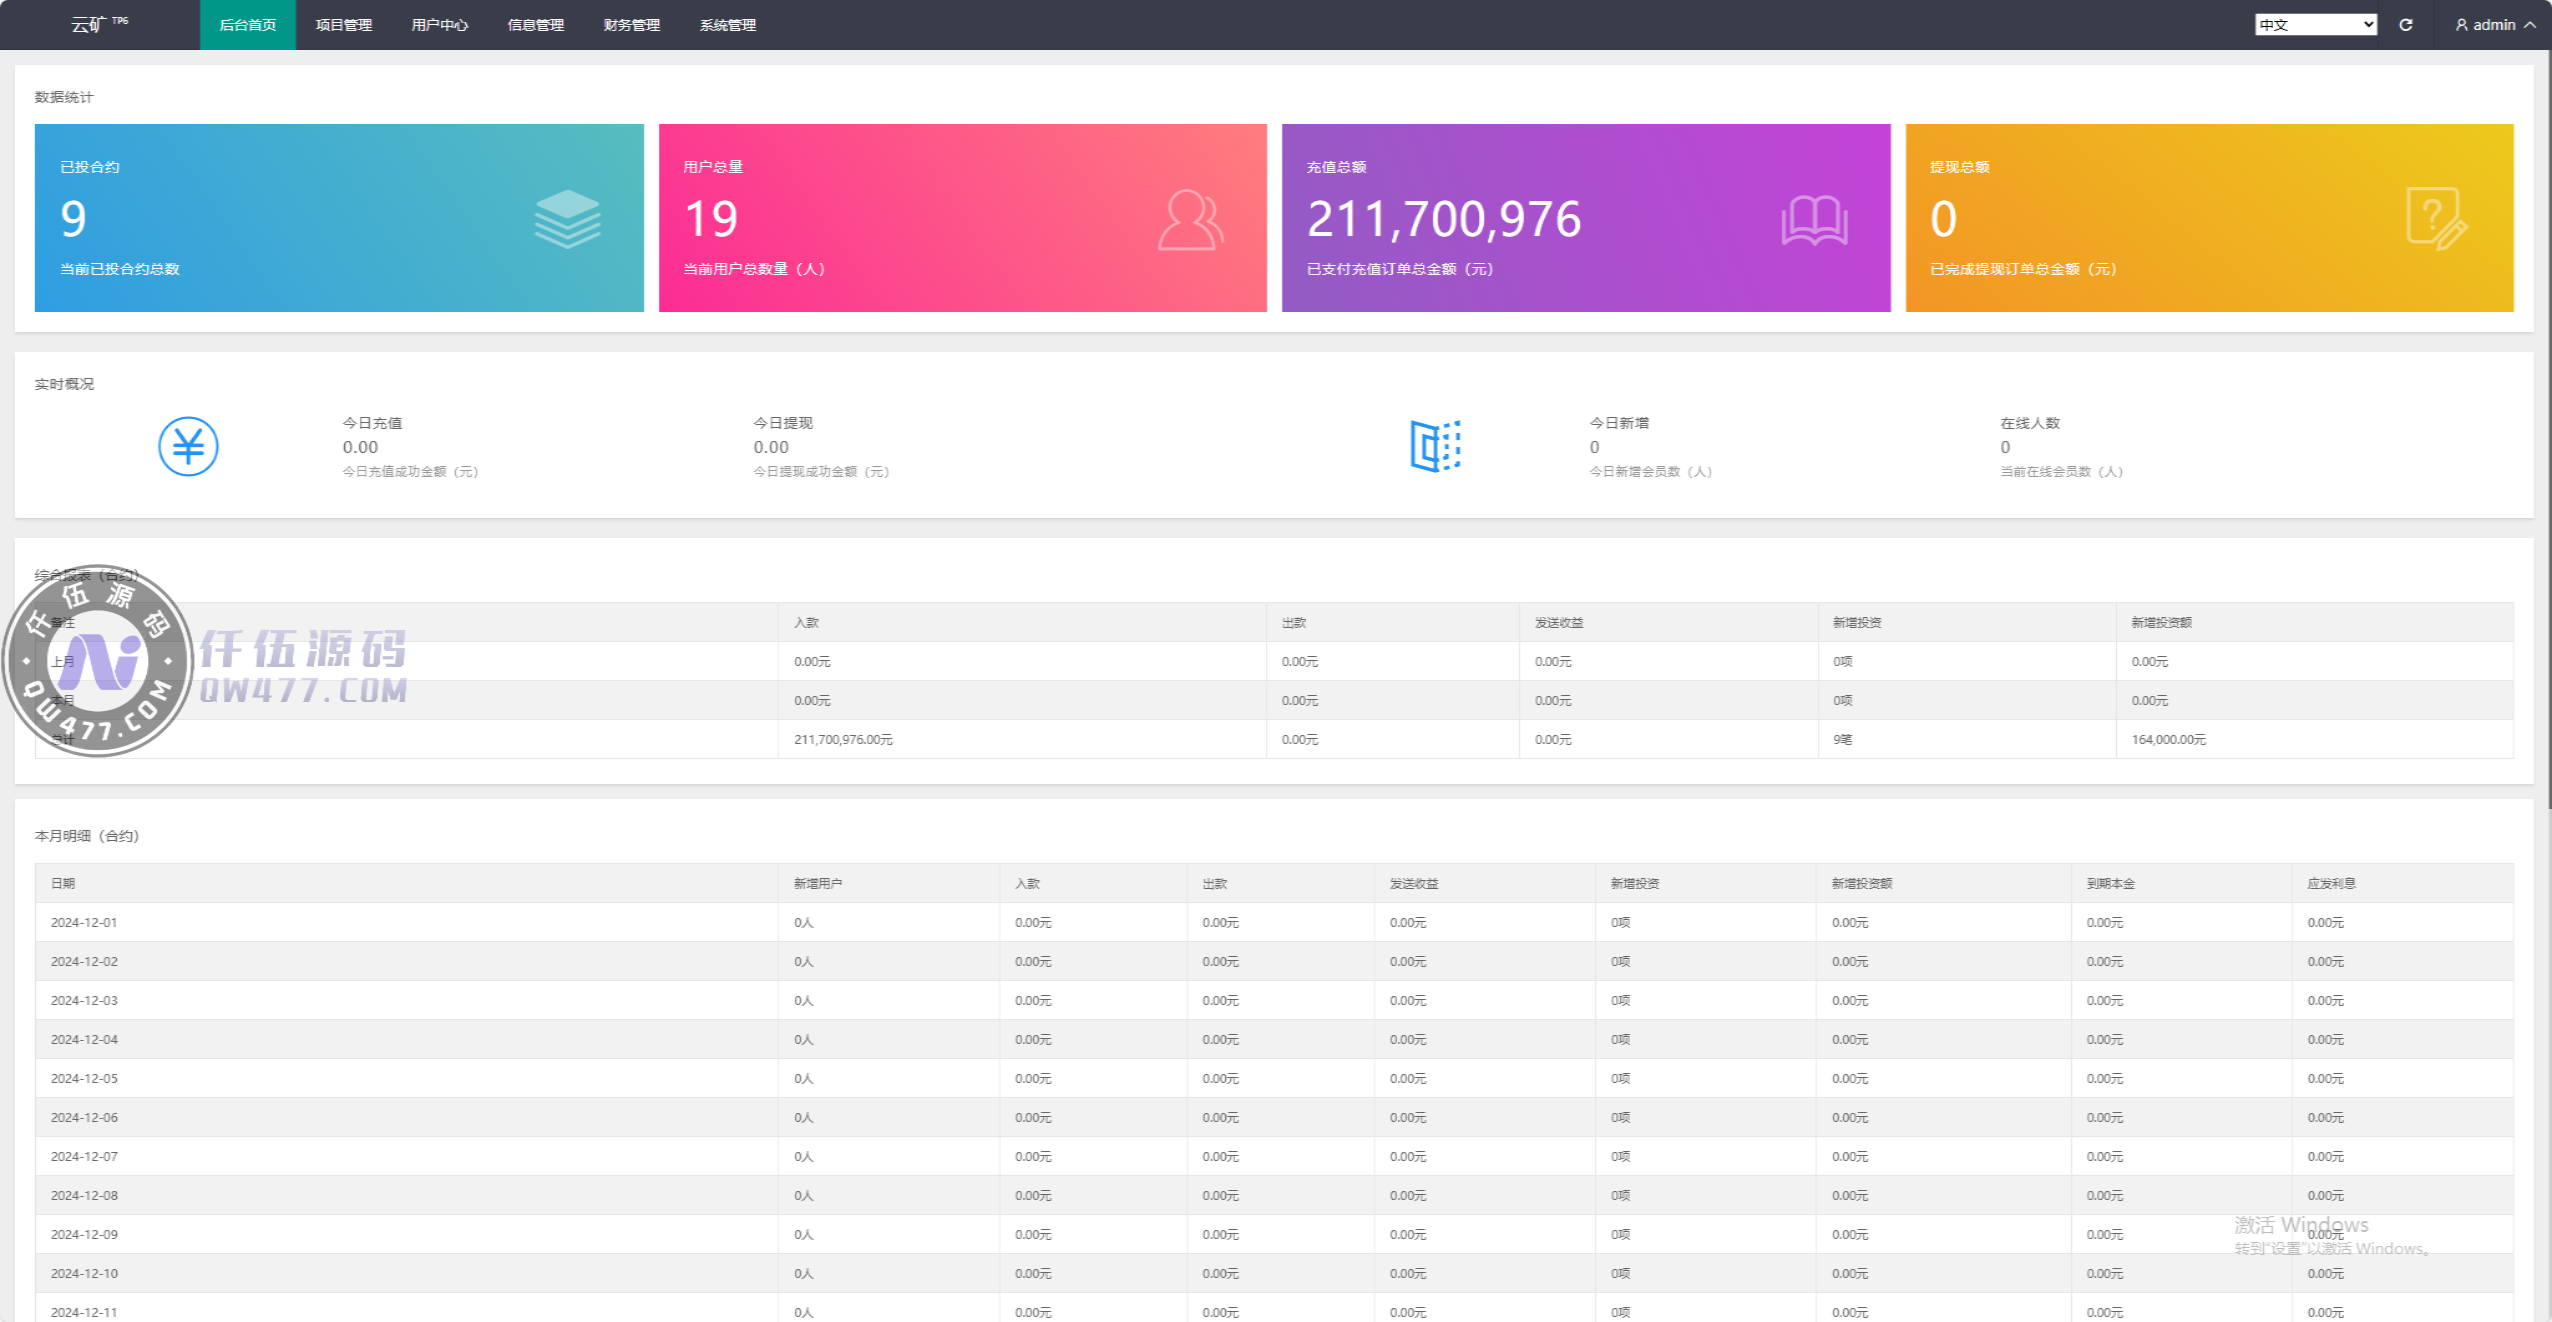Viewport: 2552px width, 1322px height.
Task: Open the 中文 language dropdown
Action: pyautogui.click(x=2315, y=25)
